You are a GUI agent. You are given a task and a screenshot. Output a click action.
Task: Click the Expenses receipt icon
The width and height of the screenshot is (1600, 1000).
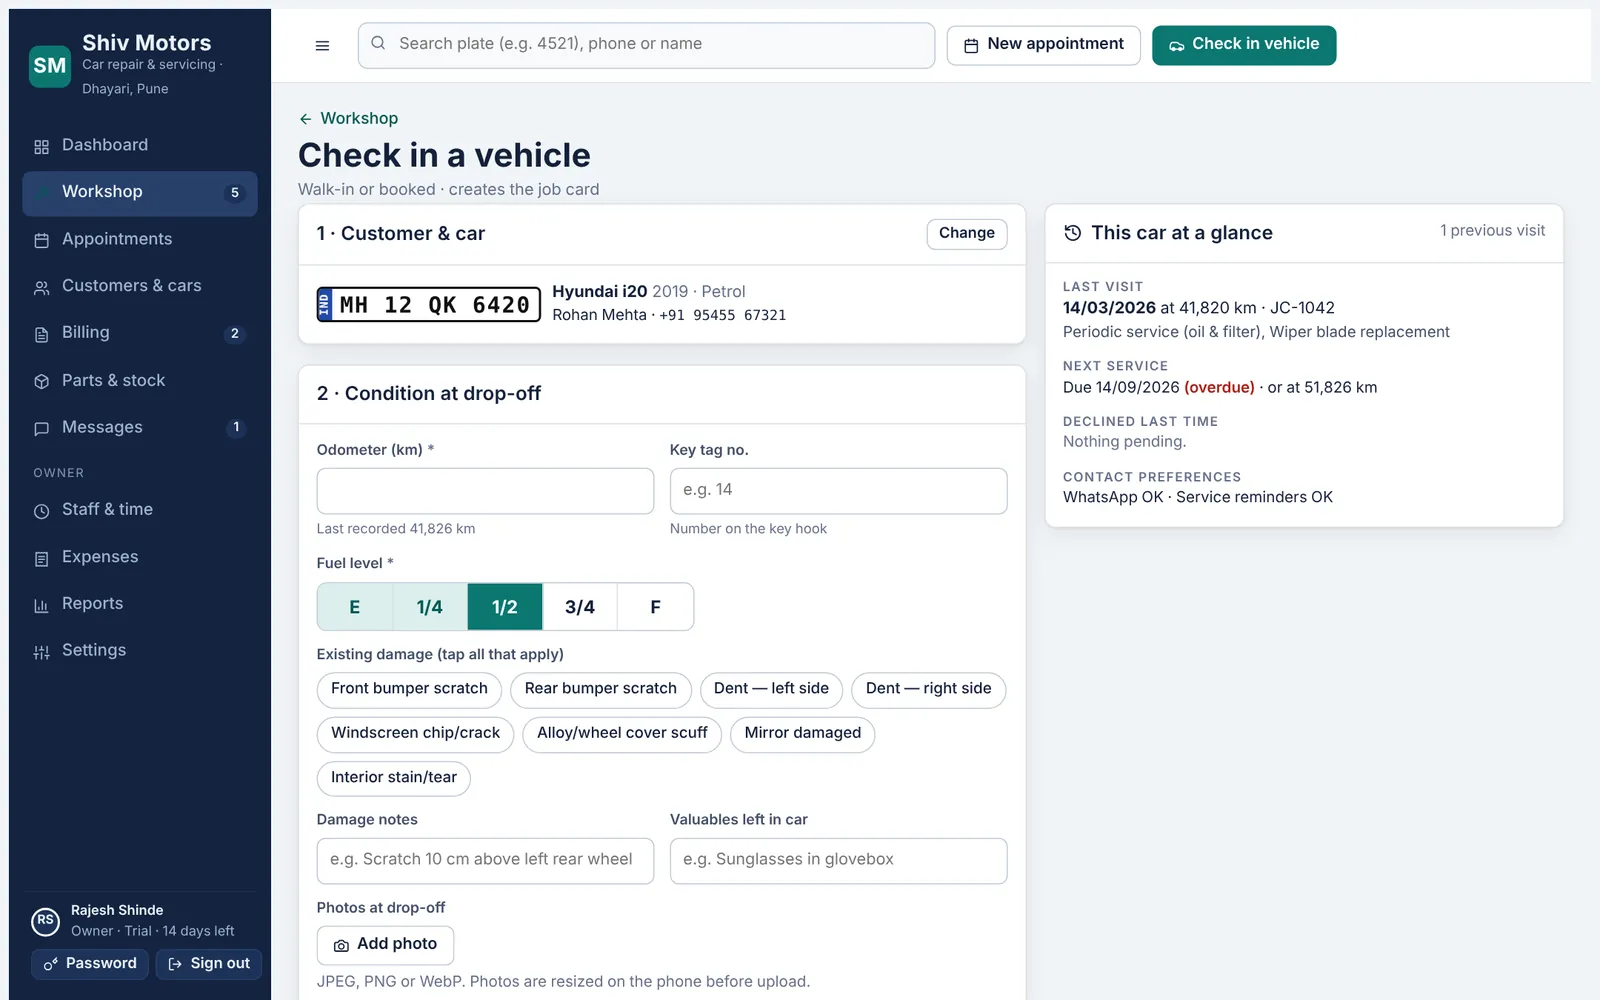pos(41,558)
